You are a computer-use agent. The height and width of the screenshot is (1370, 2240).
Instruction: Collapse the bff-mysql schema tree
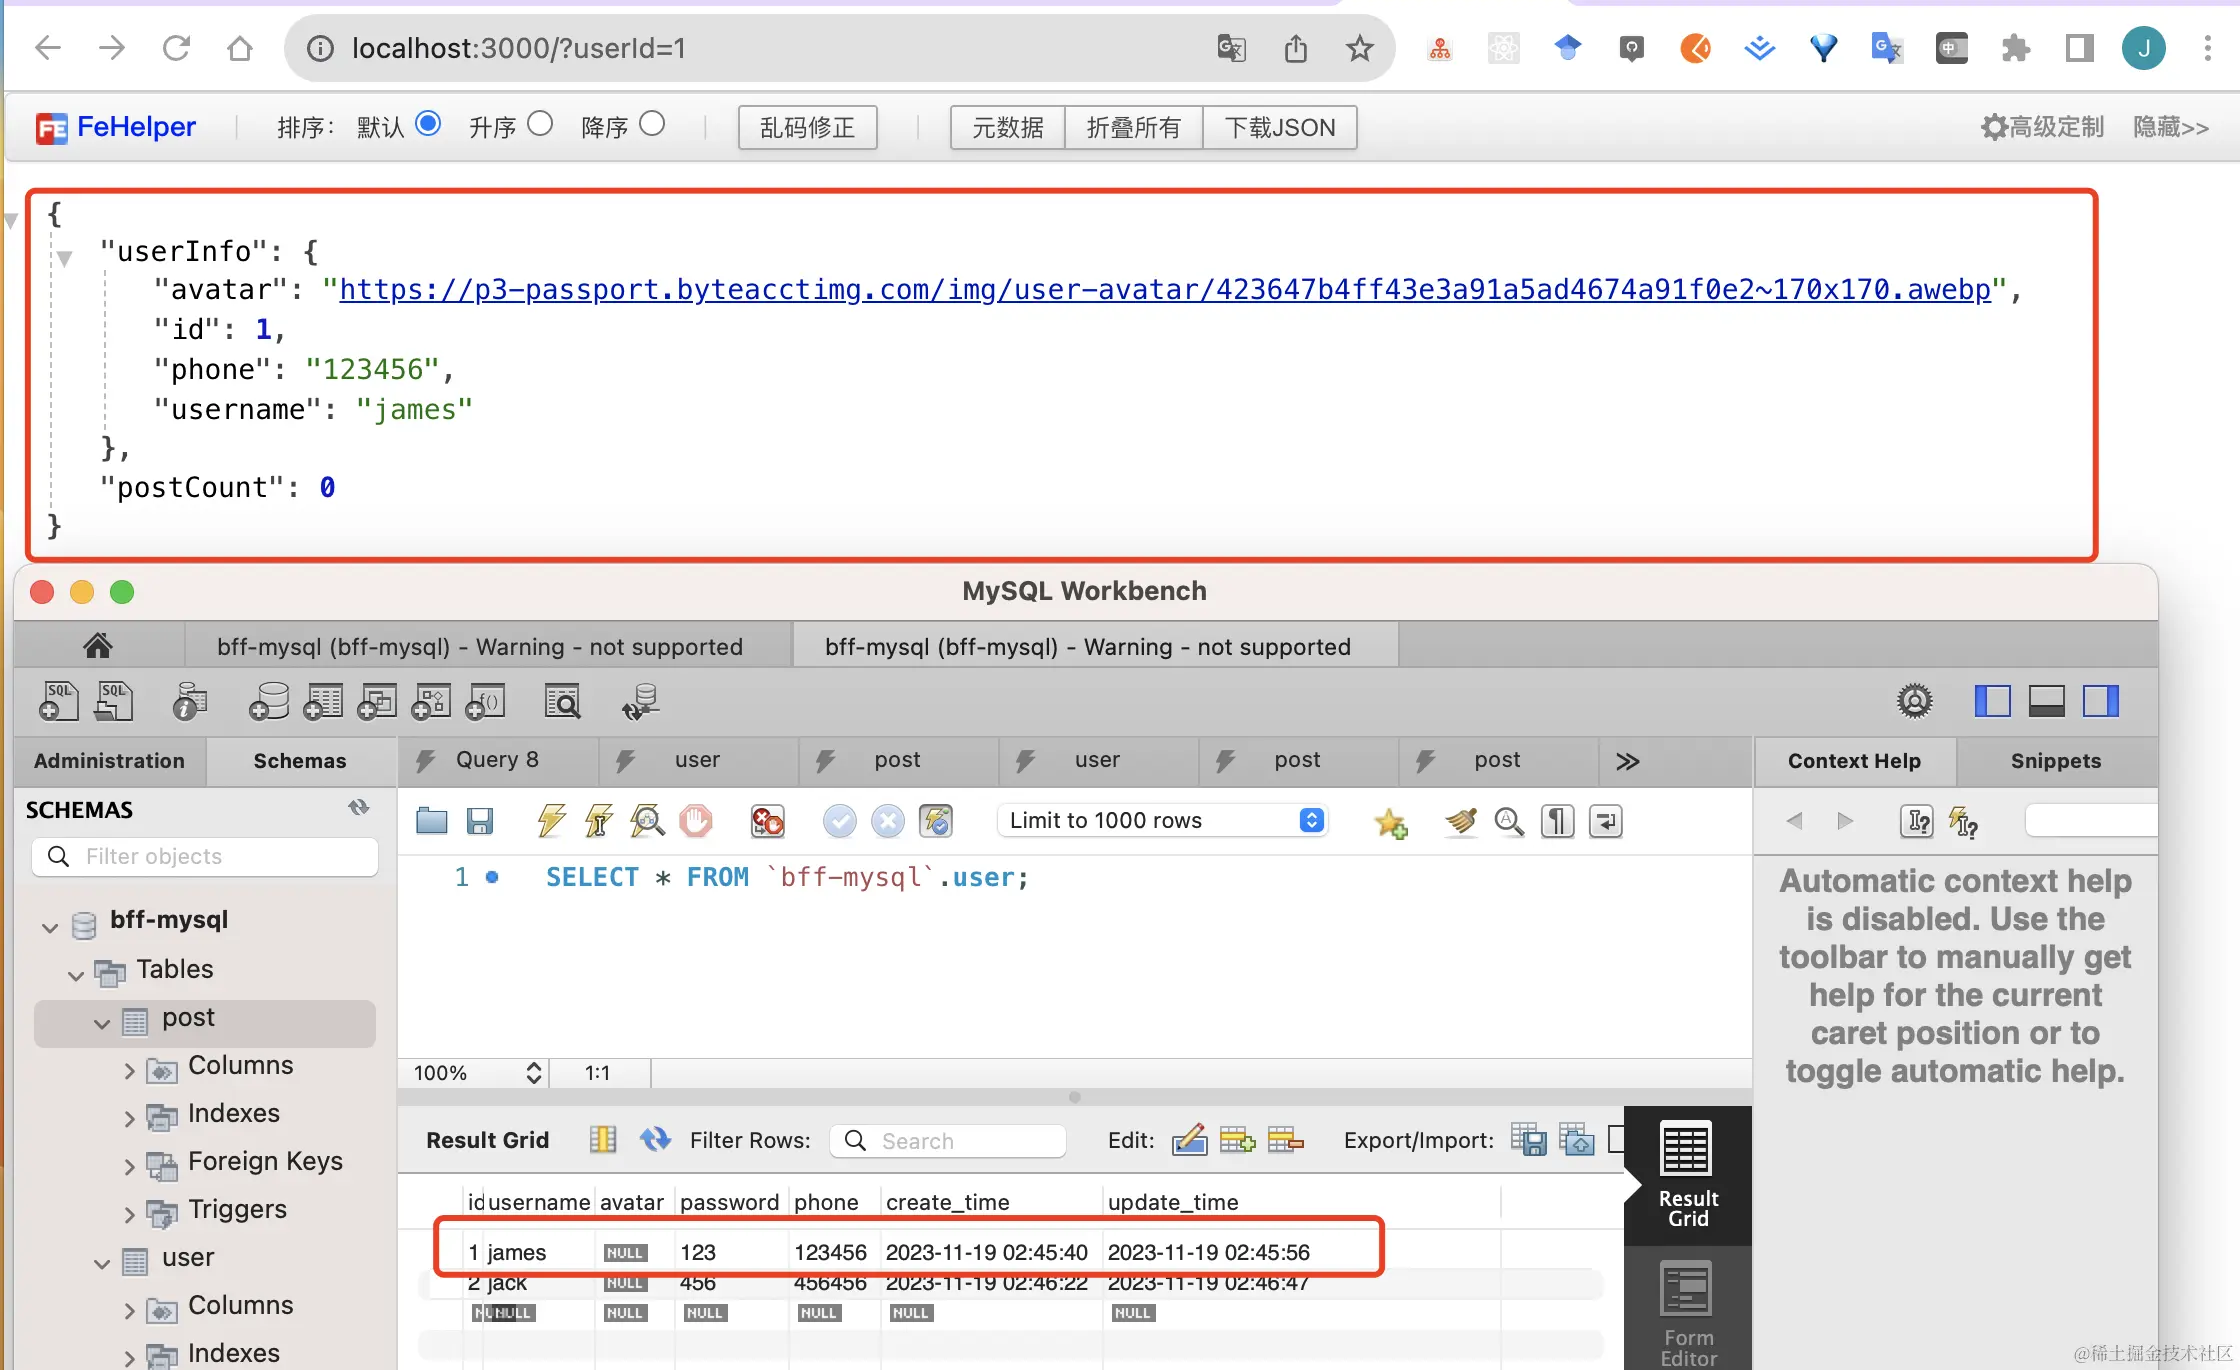(50, 927)
